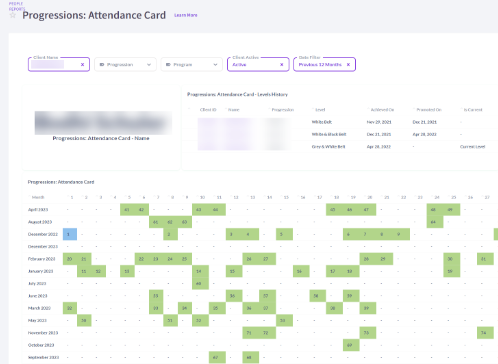
Task: Sort by the Promoted On column header
Action: click(x=429, y=110)
